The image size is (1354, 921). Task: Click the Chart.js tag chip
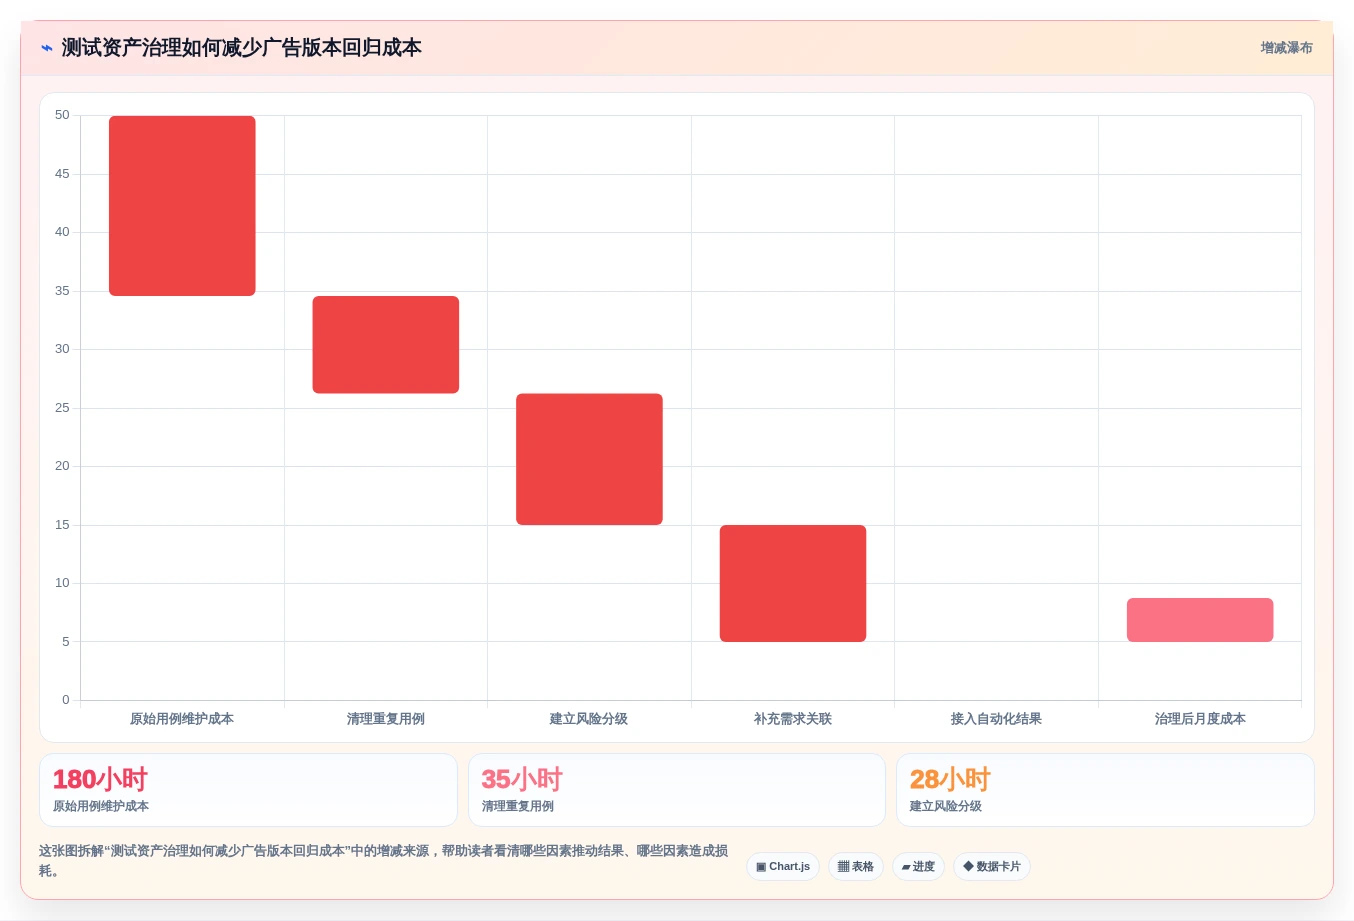point(783,866)
